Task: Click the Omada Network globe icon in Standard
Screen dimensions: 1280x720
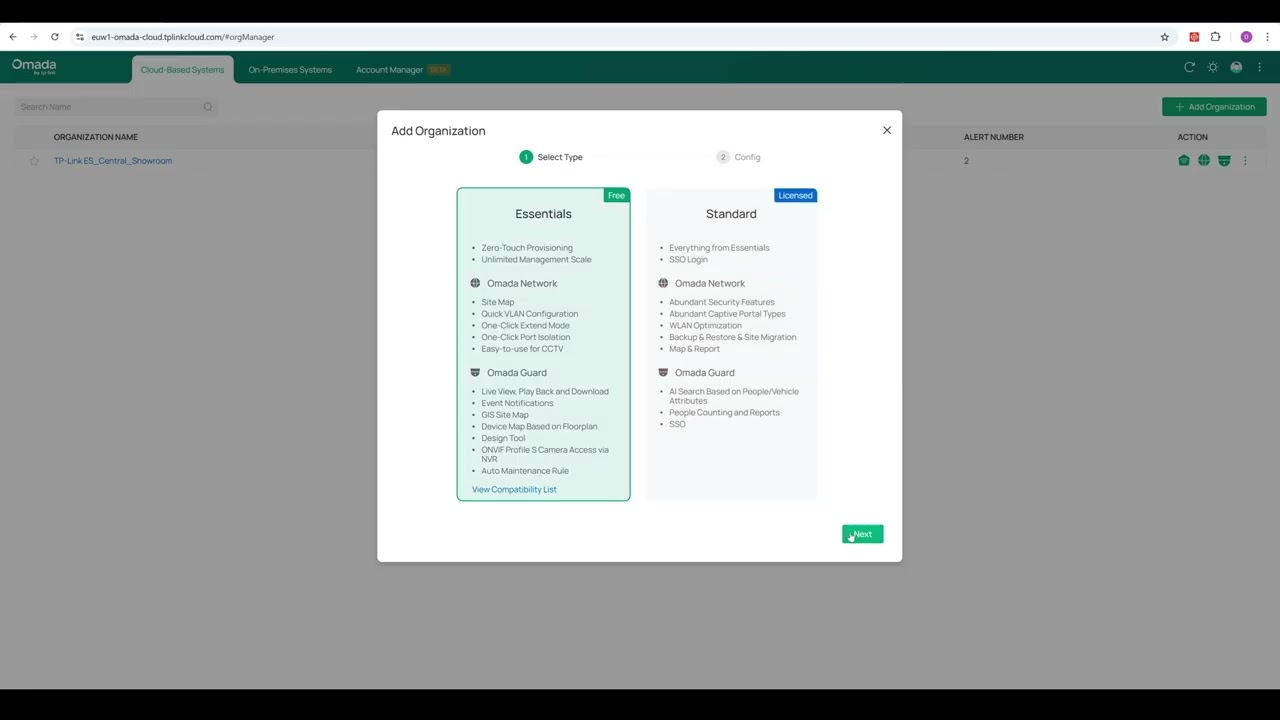Action: click(x=663, y=283)
